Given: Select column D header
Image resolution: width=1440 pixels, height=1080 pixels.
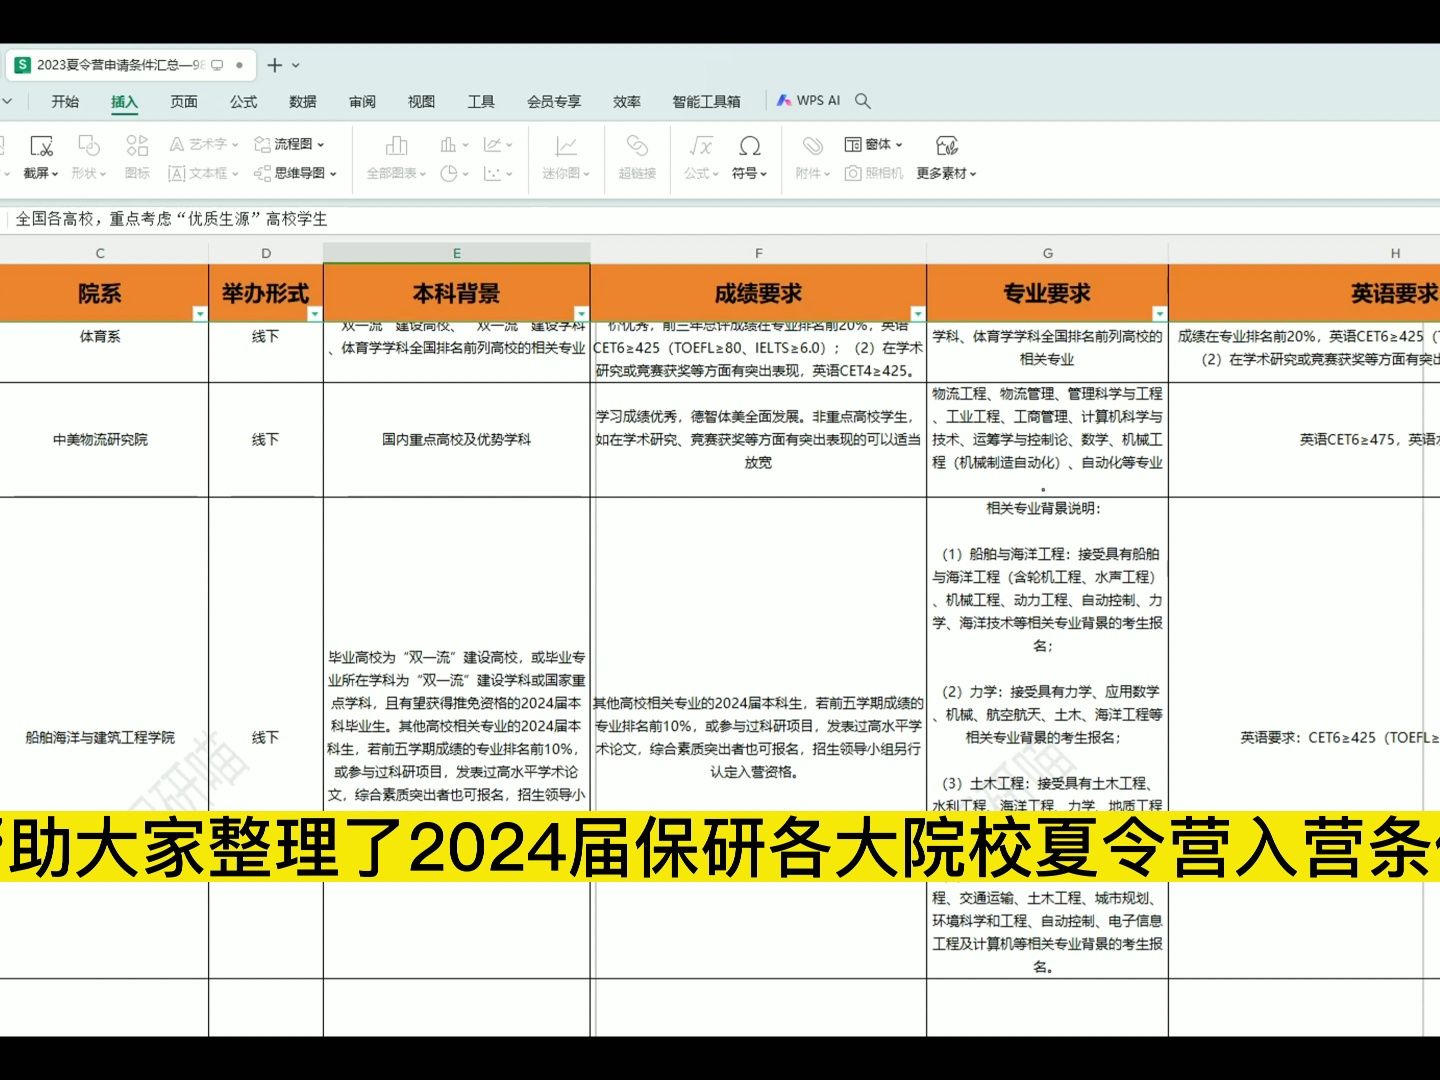Looking at the screenshot, I should tap(266, 253).
